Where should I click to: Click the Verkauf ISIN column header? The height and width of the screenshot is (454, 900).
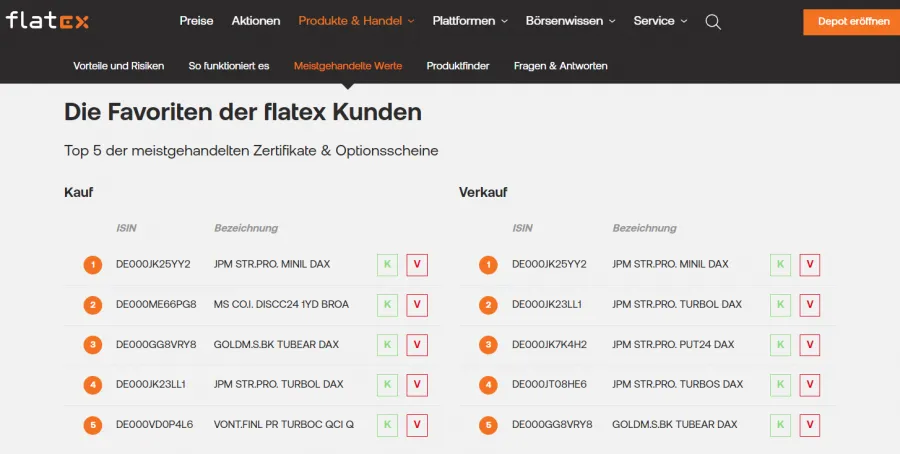522,228
